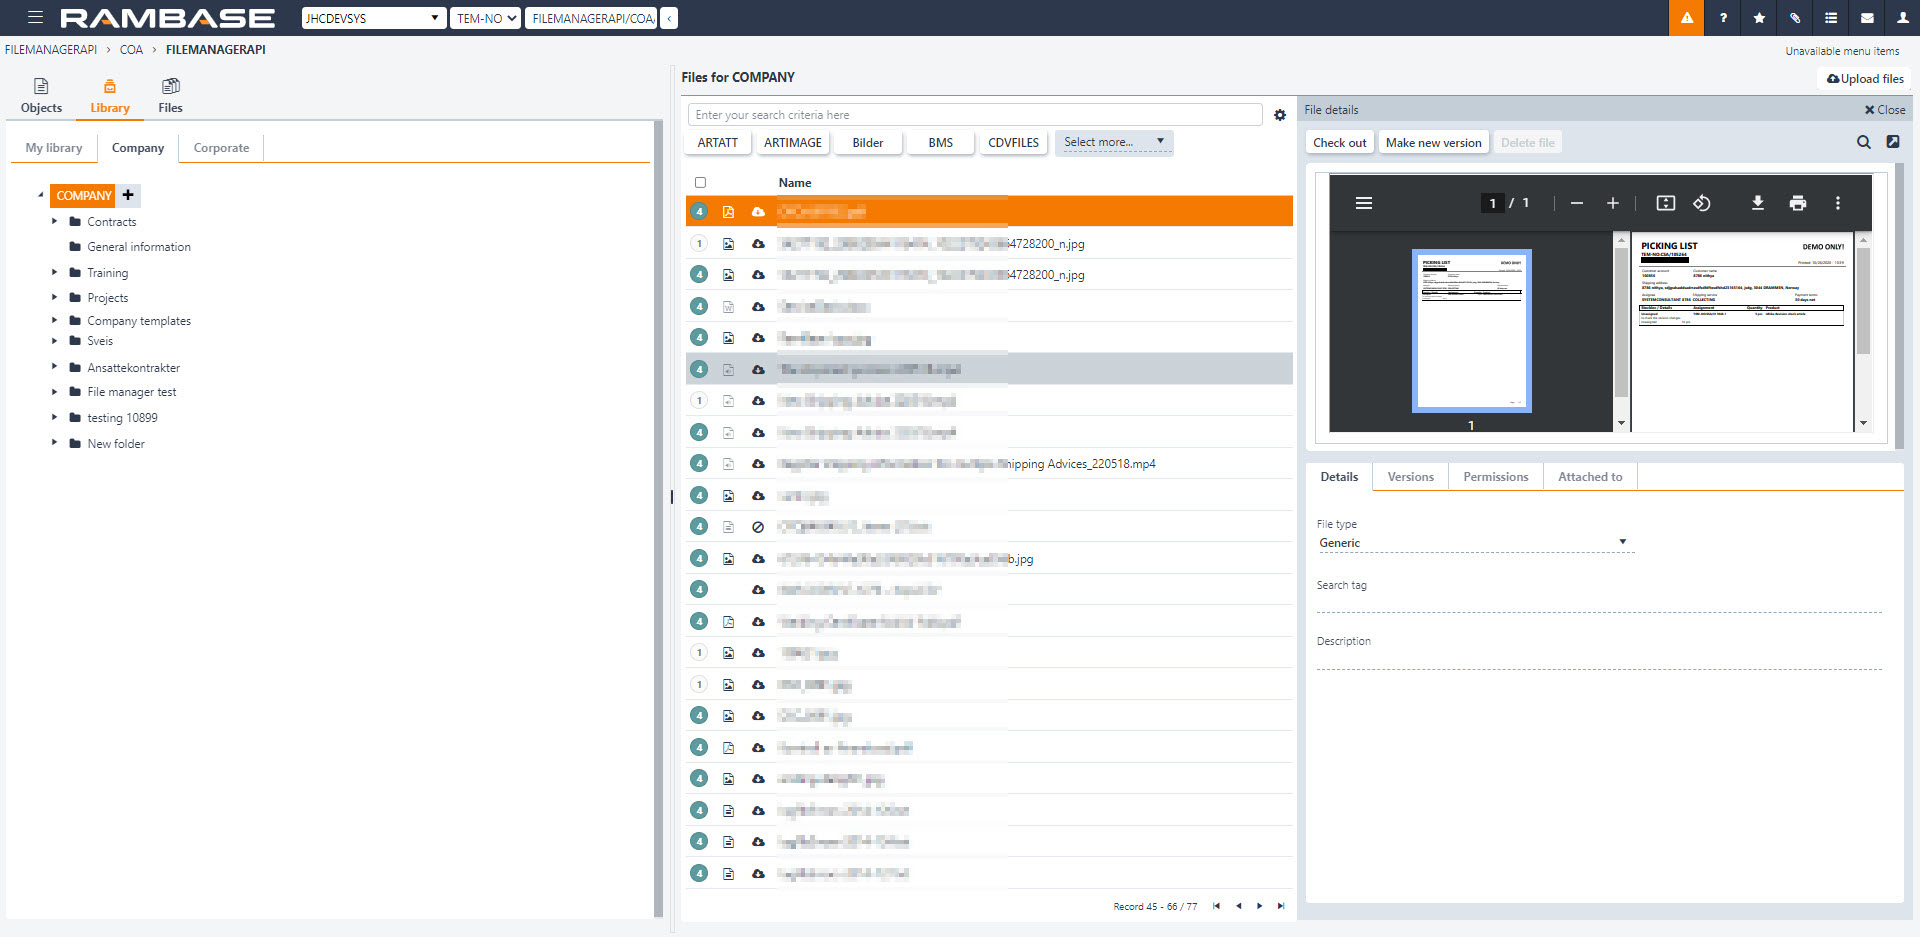Toggle the select-all checkbox beside Name

point(700,183)
